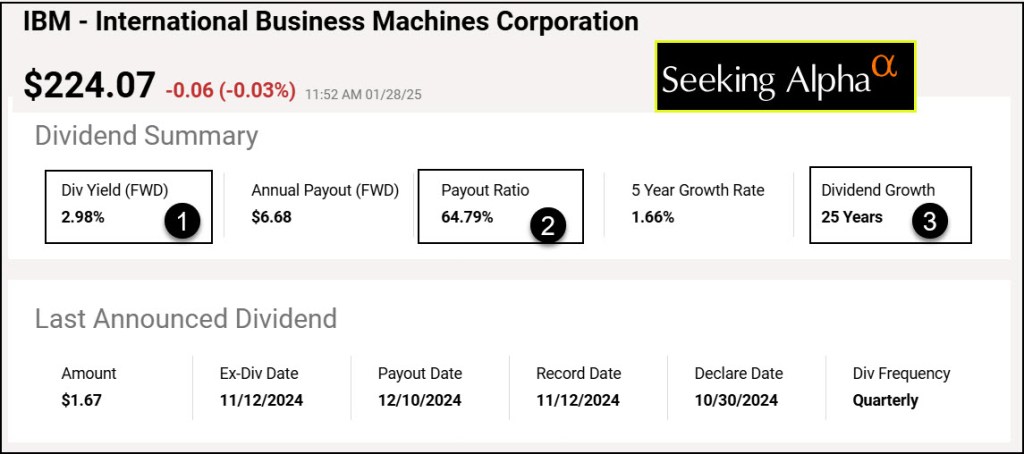Viewport: 1024px width, 454px height.
Task: Click the numbered circle 3 marker
Action: click(x=929, y=223)
